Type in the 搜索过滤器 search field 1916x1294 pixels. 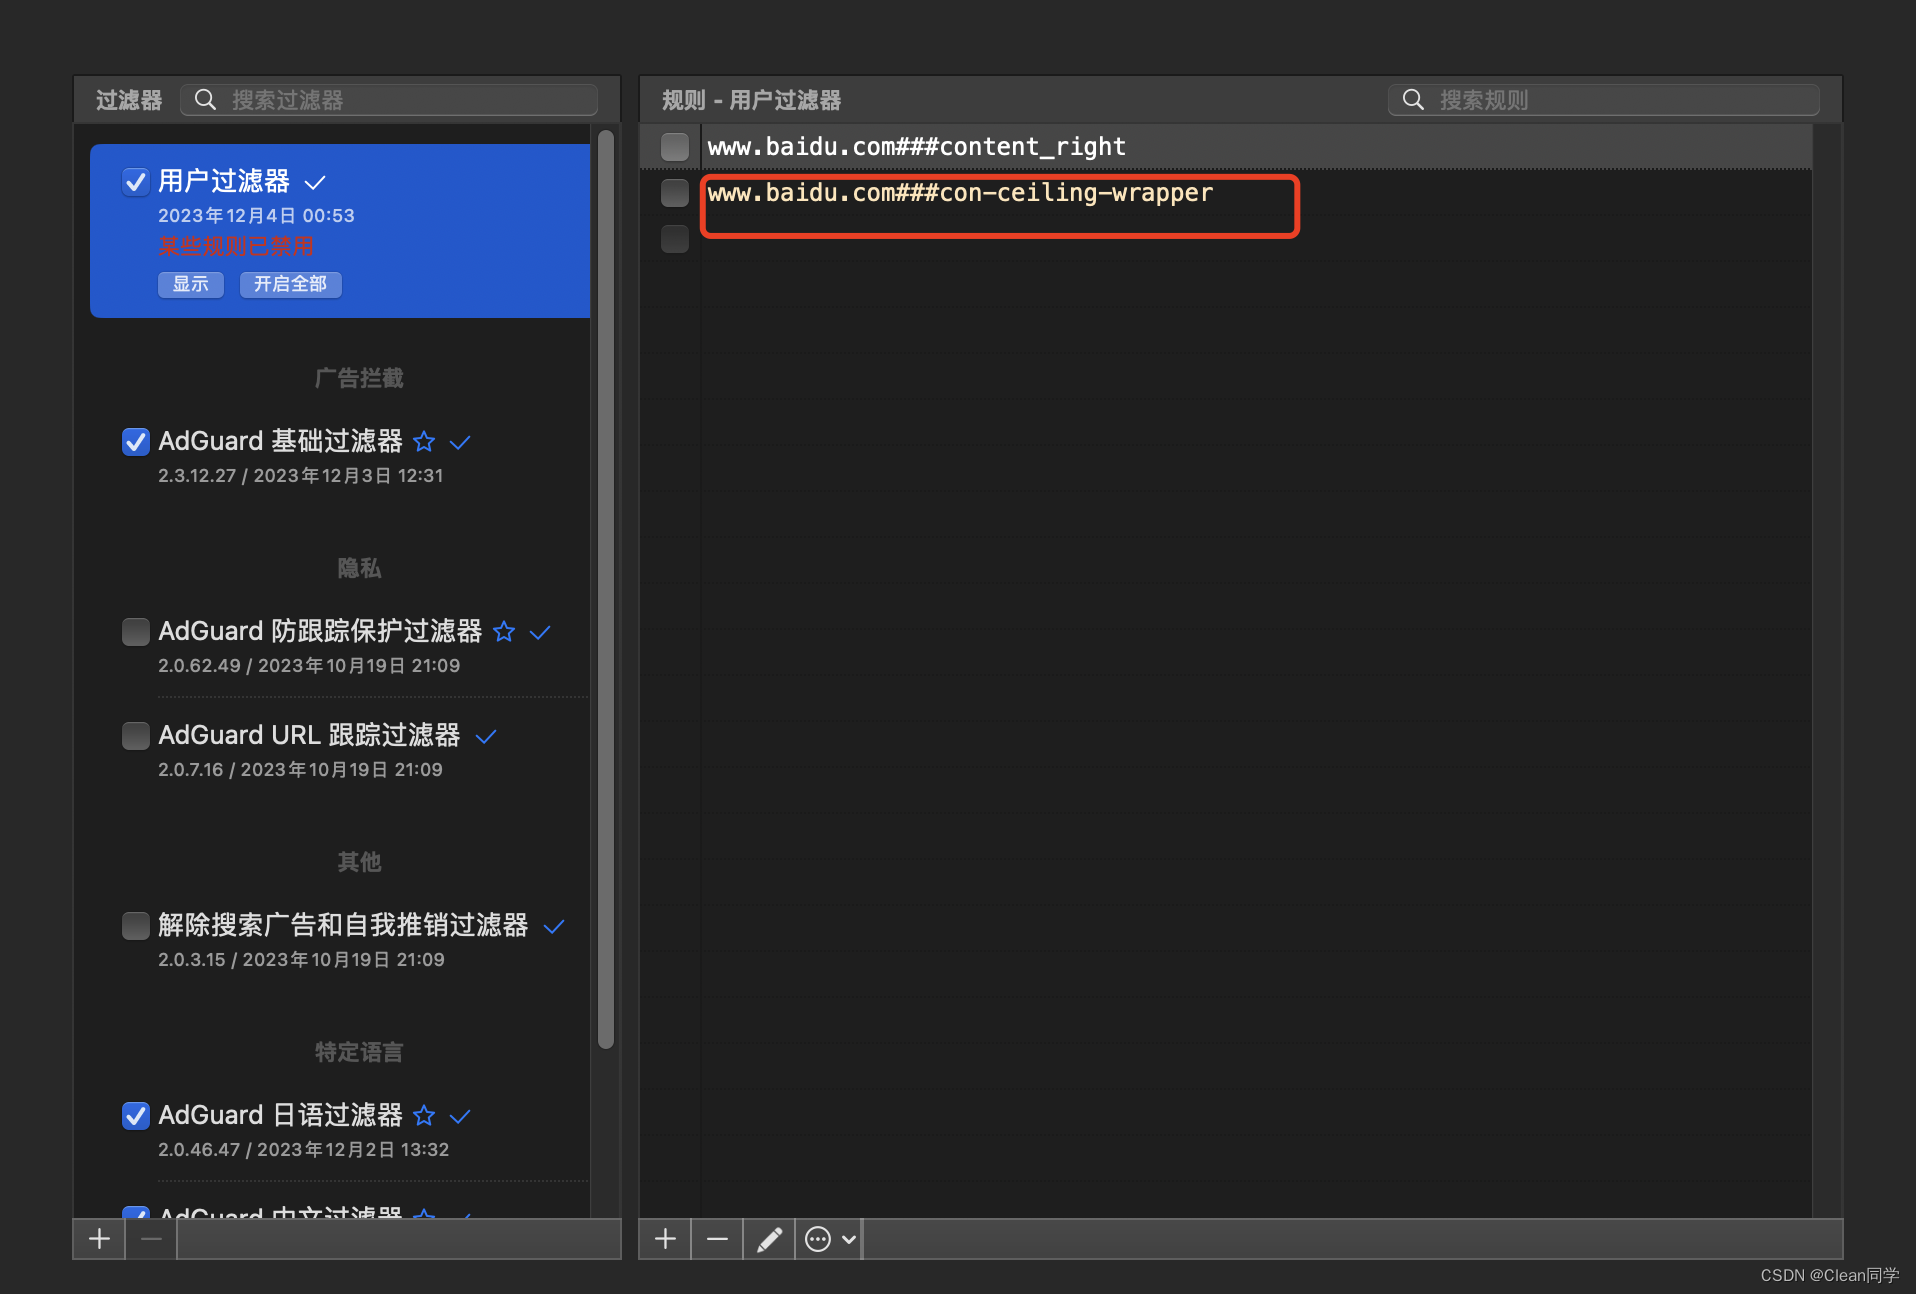[390, 99]
